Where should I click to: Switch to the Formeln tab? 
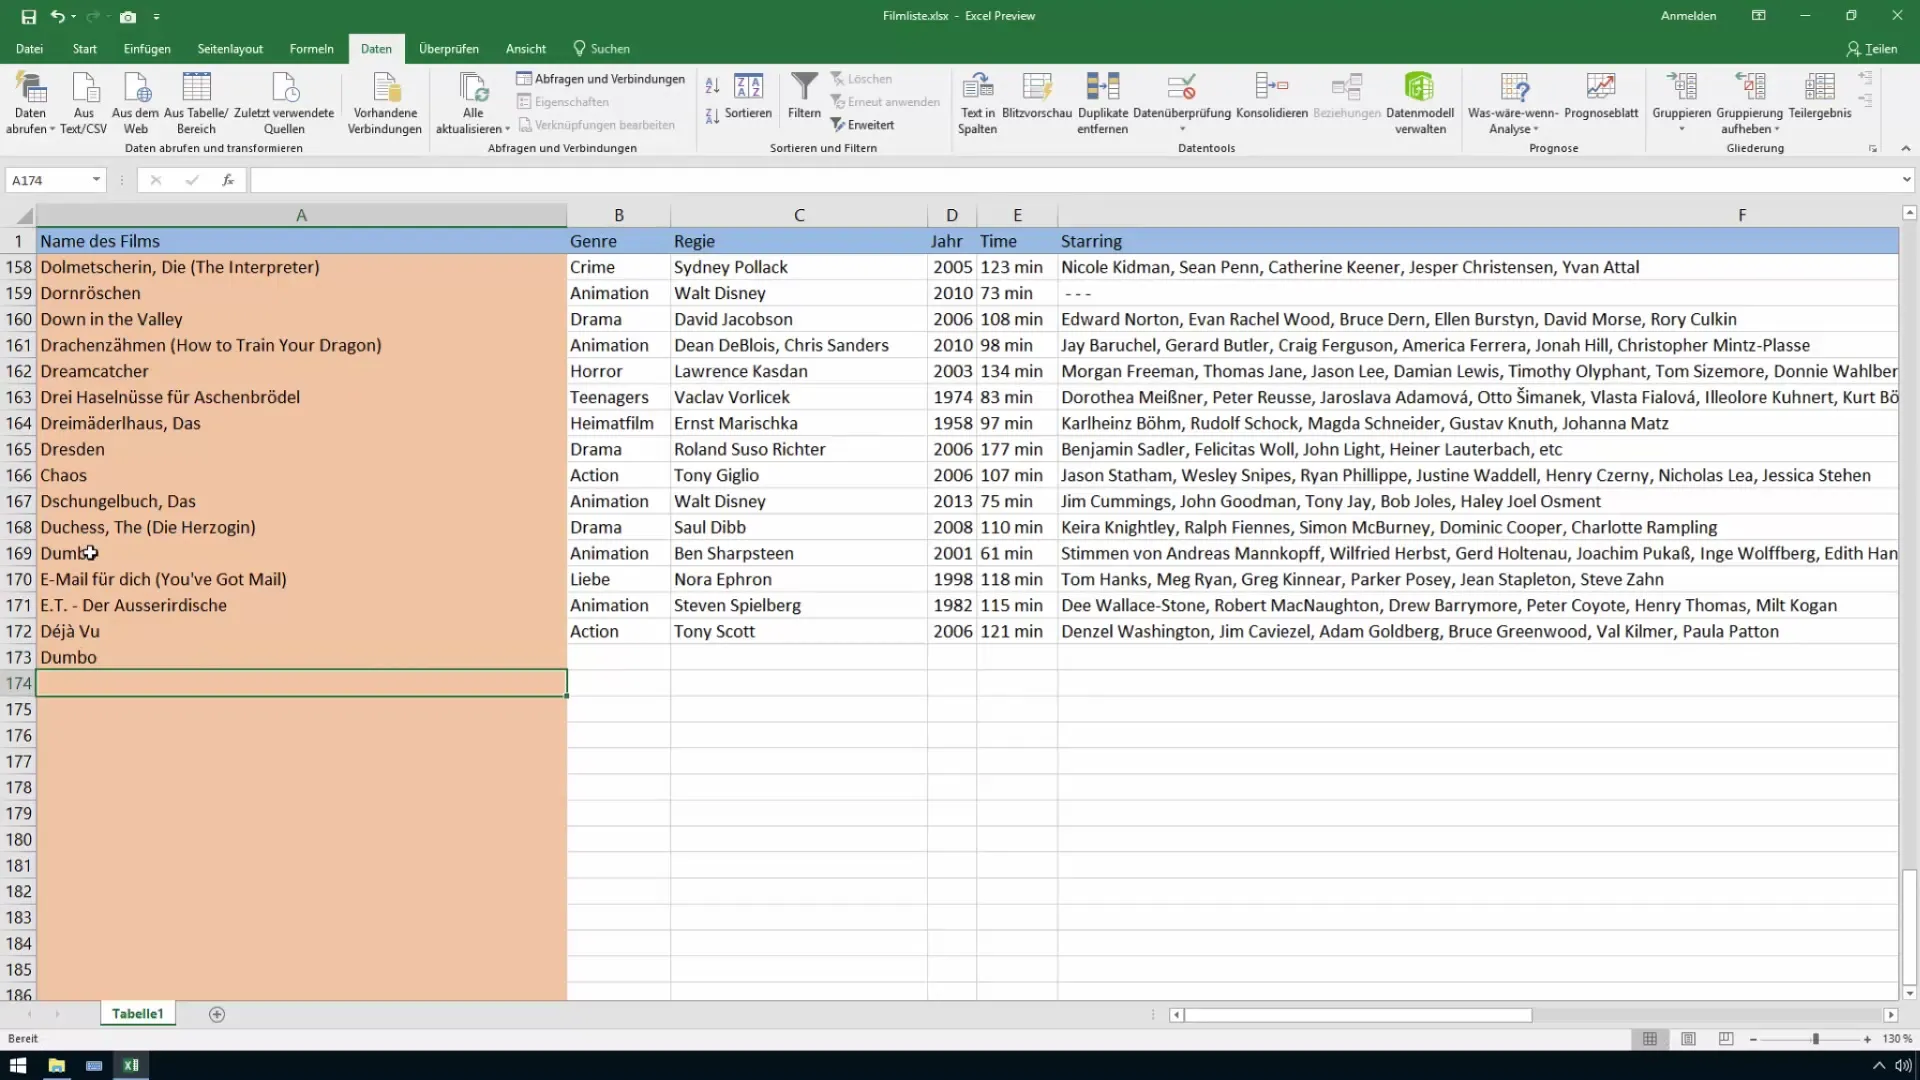311,48
